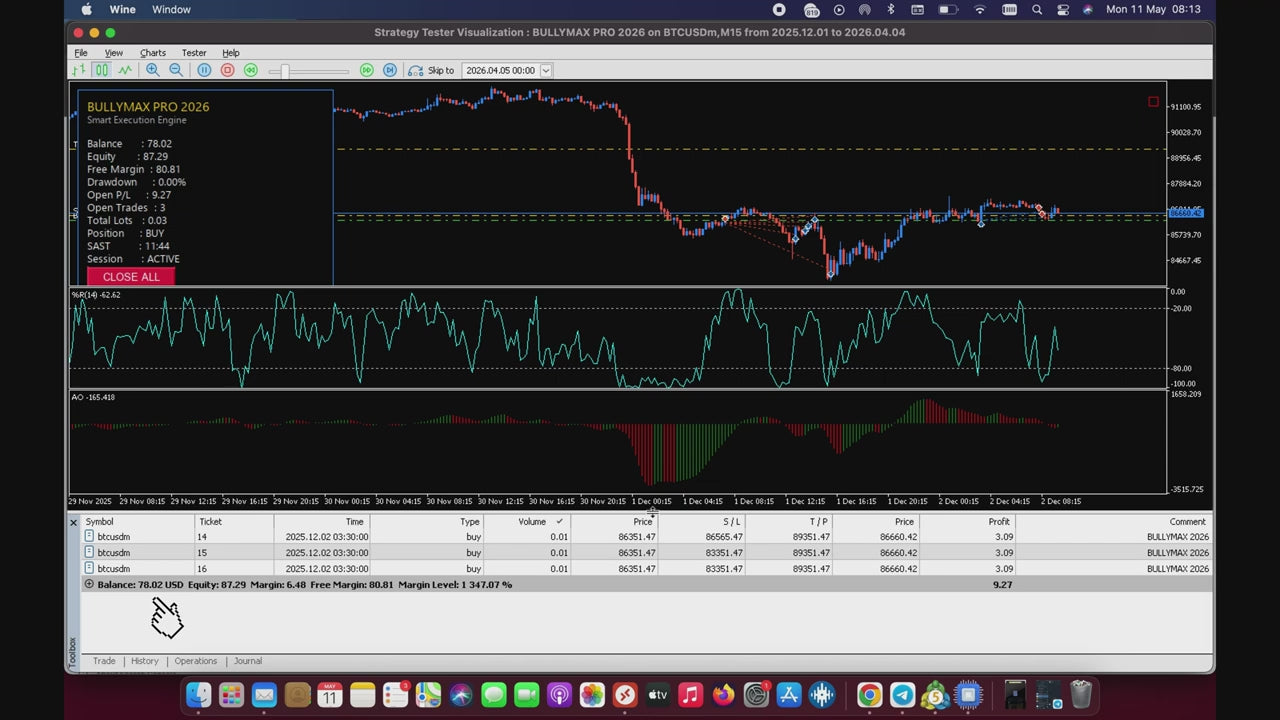
Task: Switch chart to bar chart mode
Action: (x=79, y=70)
